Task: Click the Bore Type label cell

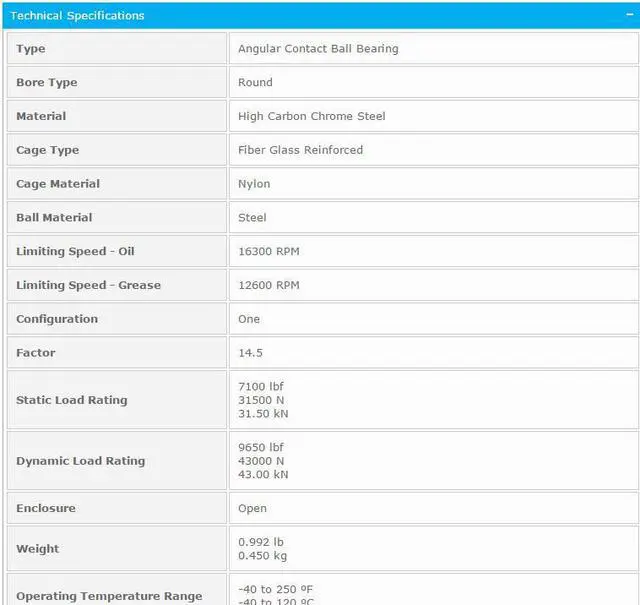Action: click(47, 83)
